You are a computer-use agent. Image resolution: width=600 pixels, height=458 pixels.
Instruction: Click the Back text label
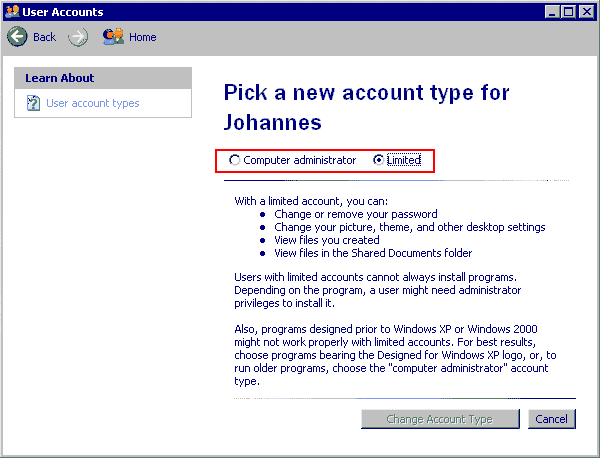click(44, 37)
